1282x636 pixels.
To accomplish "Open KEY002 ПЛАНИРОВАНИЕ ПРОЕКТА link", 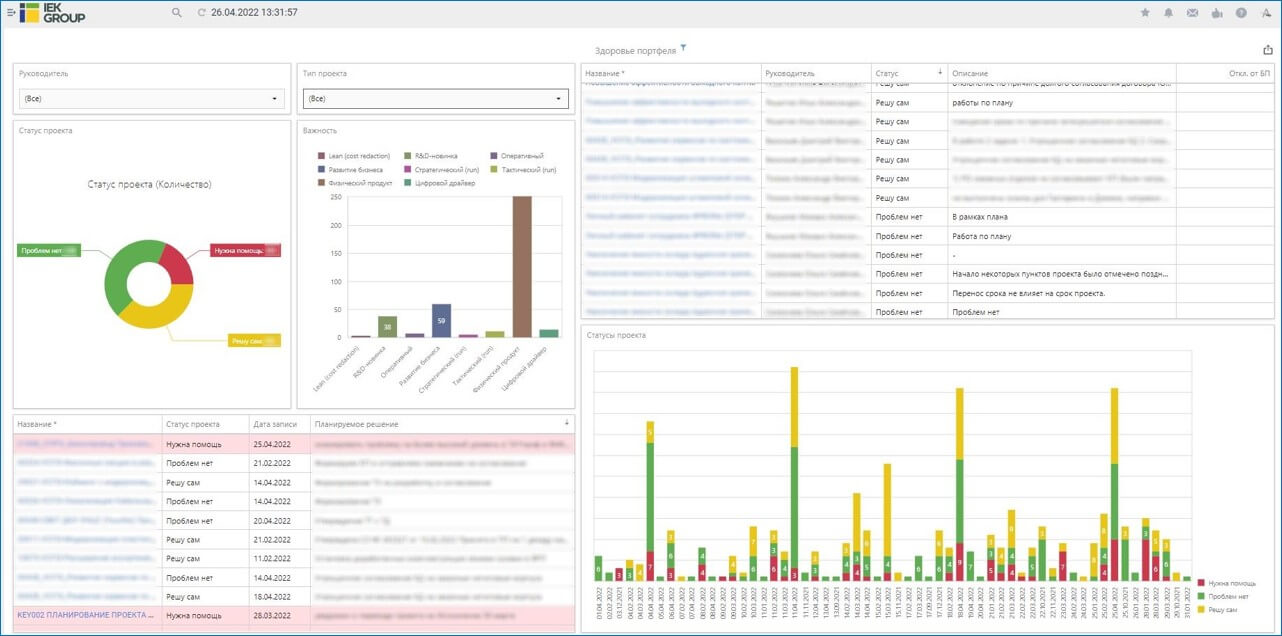I will 85,615.
